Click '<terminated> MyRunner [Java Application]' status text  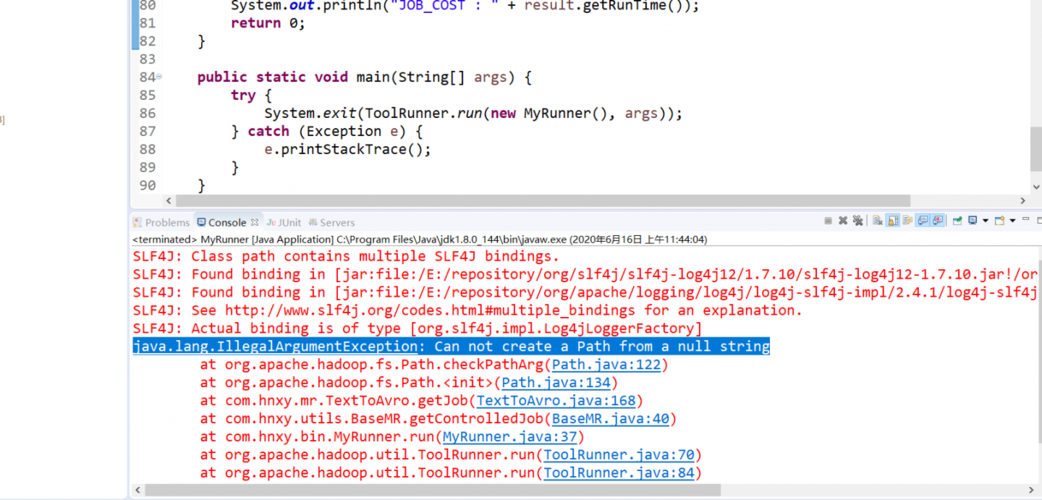pyautogui.click(x=233, y=239)
